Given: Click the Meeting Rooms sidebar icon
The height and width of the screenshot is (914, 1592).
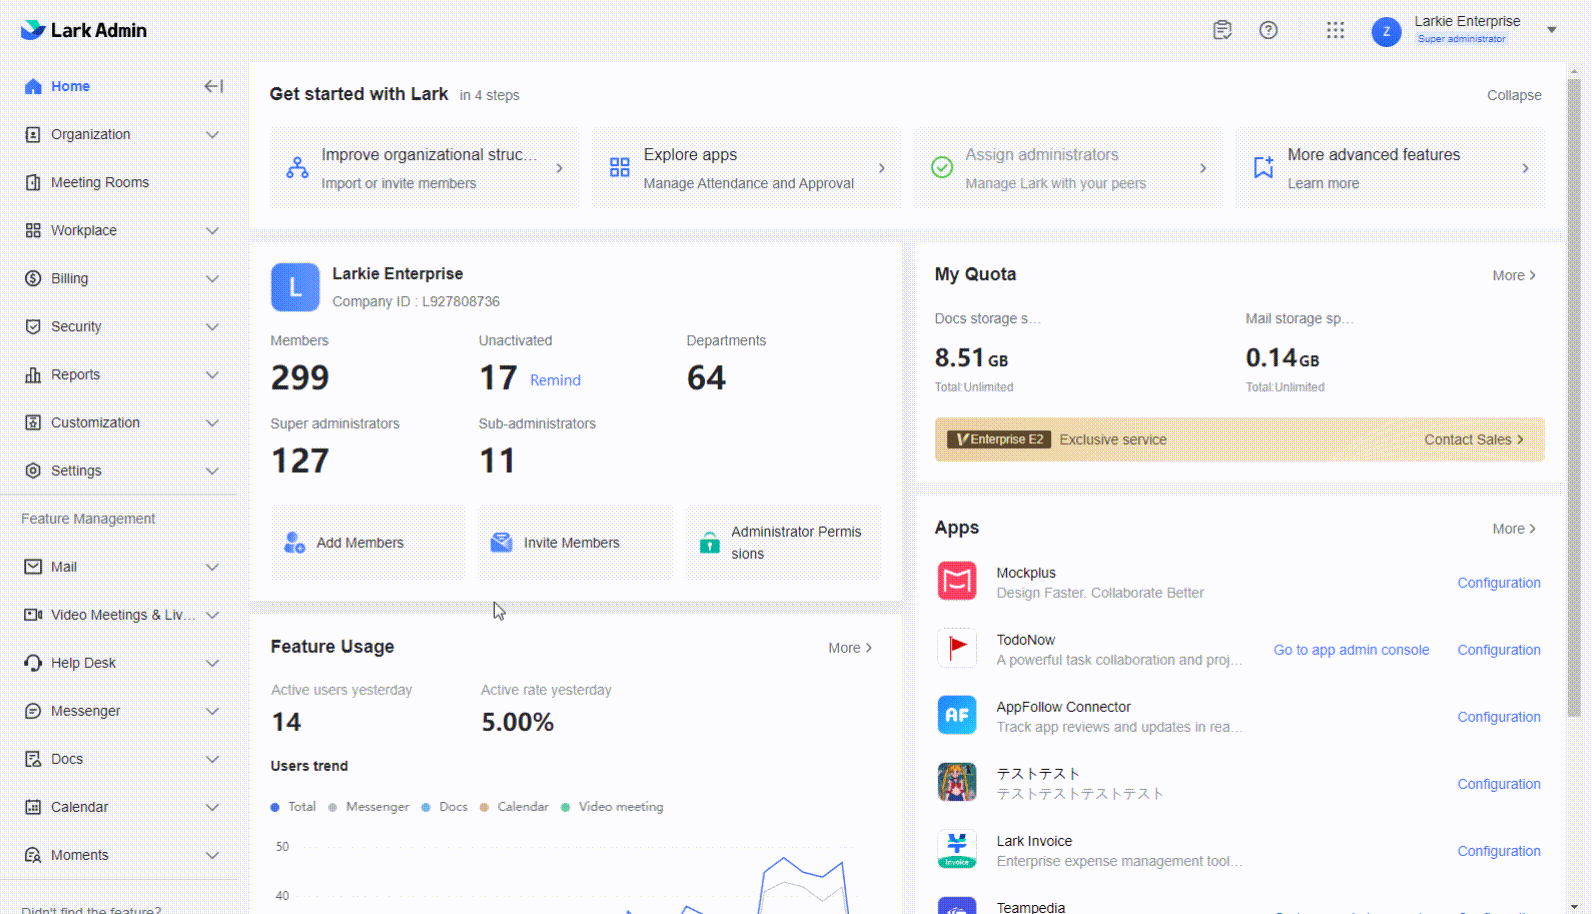Looking at the screenshot, I should pos(33,182).
